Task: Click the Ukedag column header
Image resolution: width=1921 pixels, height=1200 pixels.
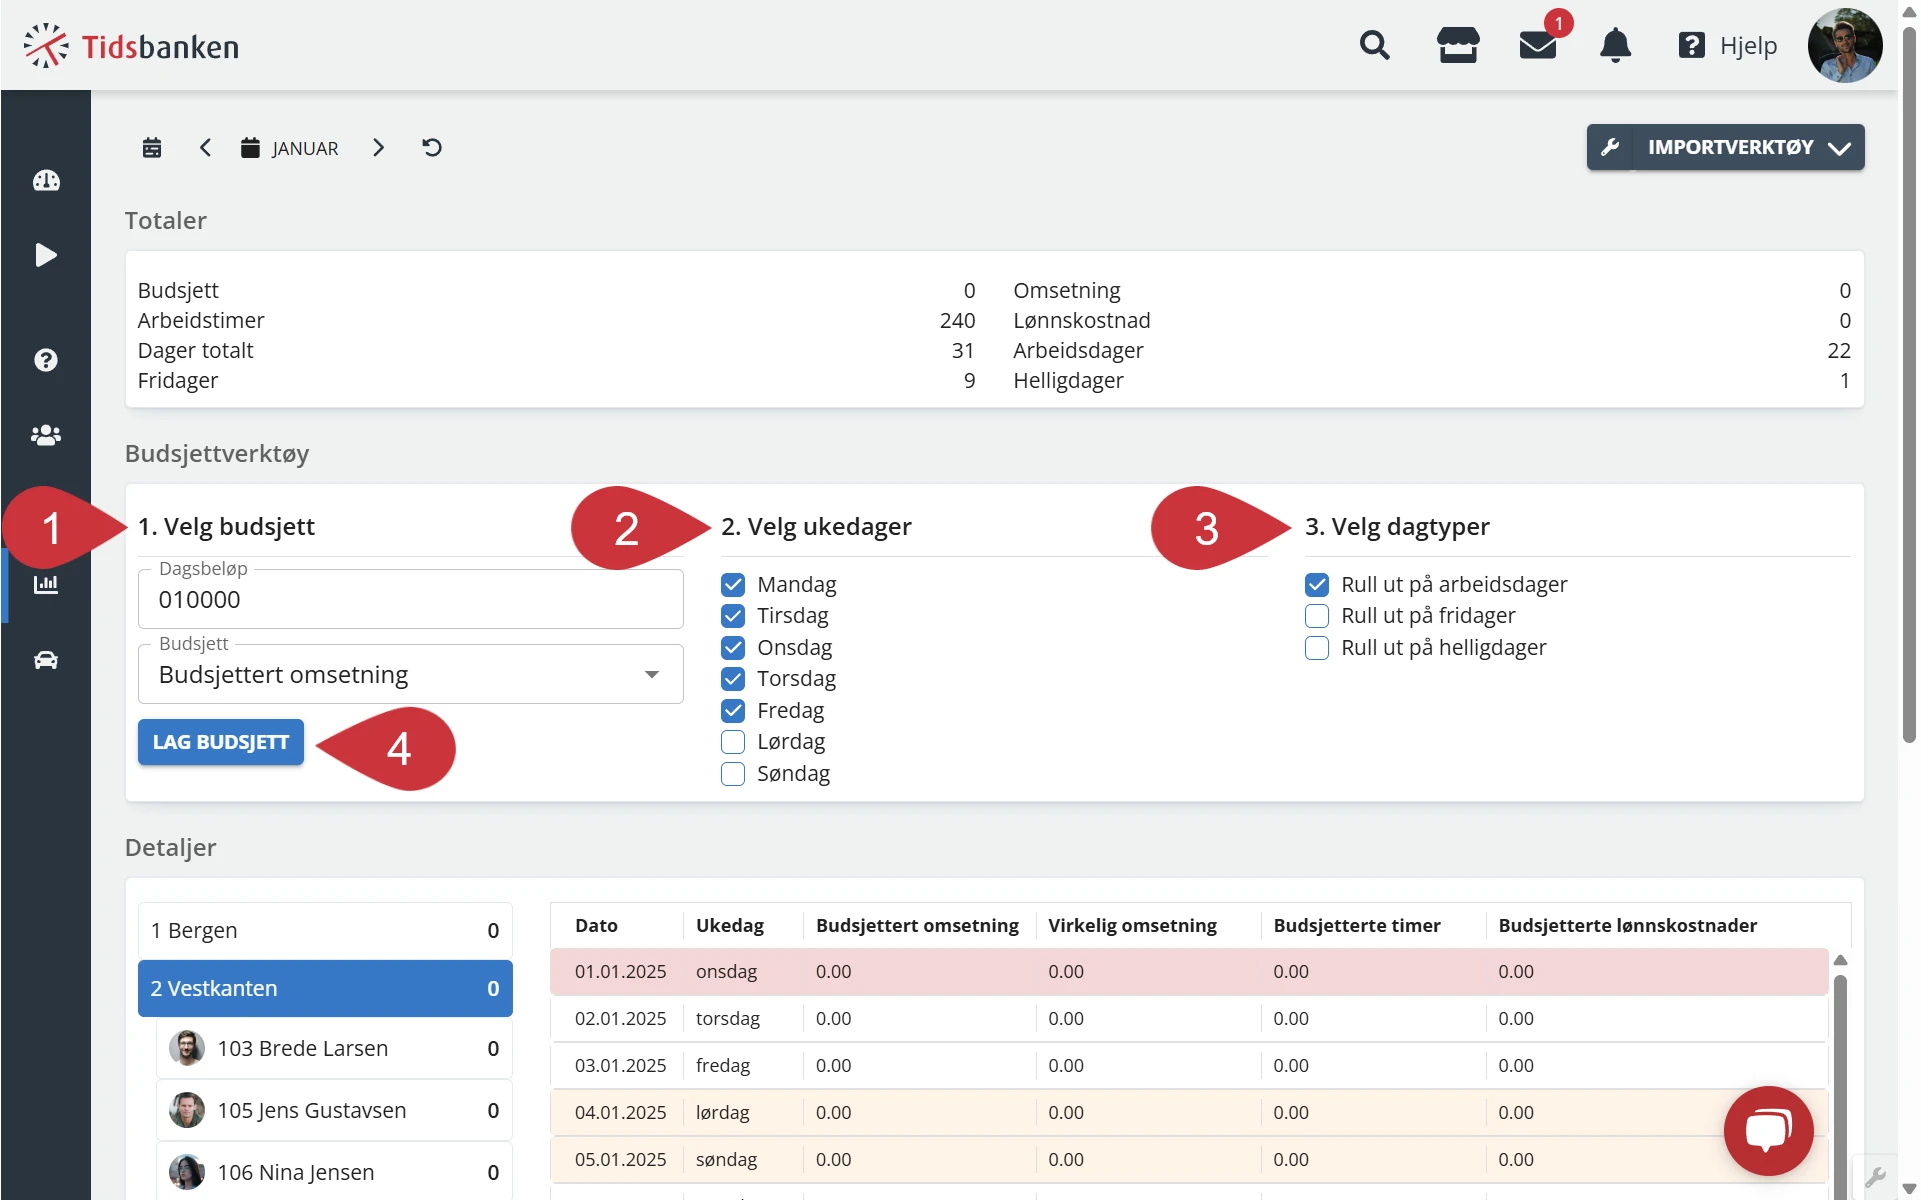Action: coord(730,925)
